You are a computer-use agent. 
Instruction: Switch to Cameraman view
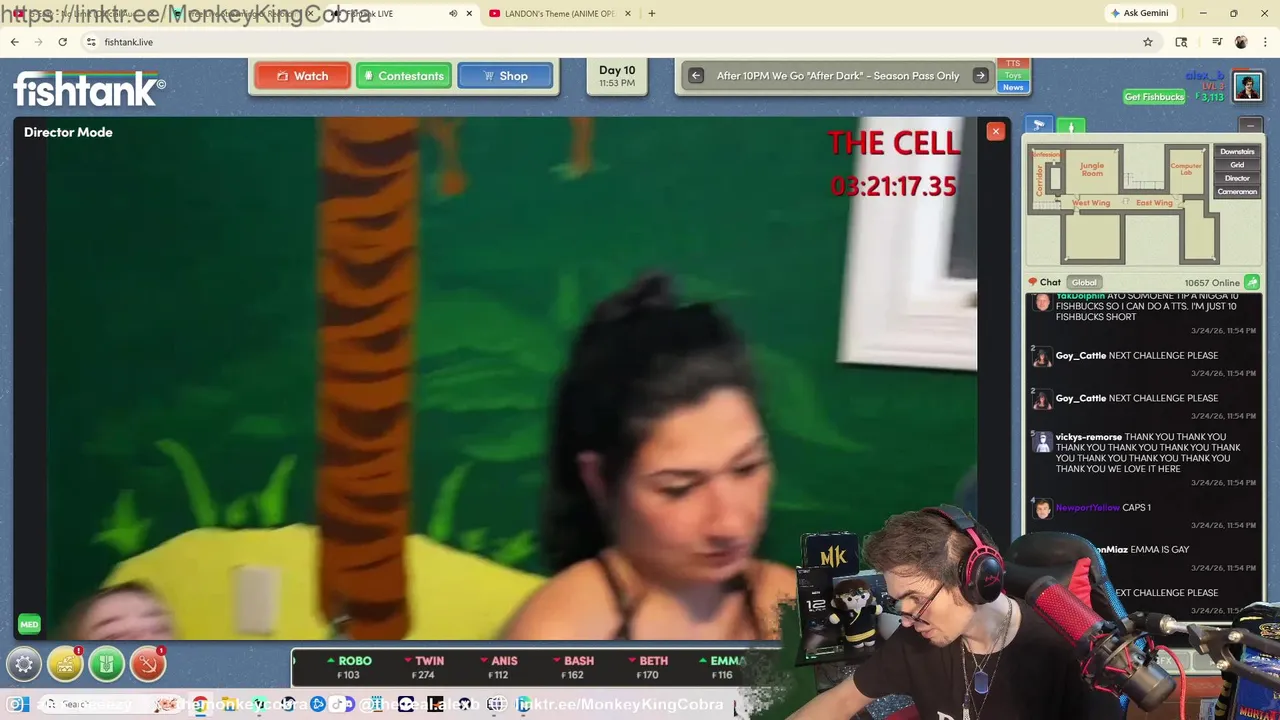click(1237, 191)
